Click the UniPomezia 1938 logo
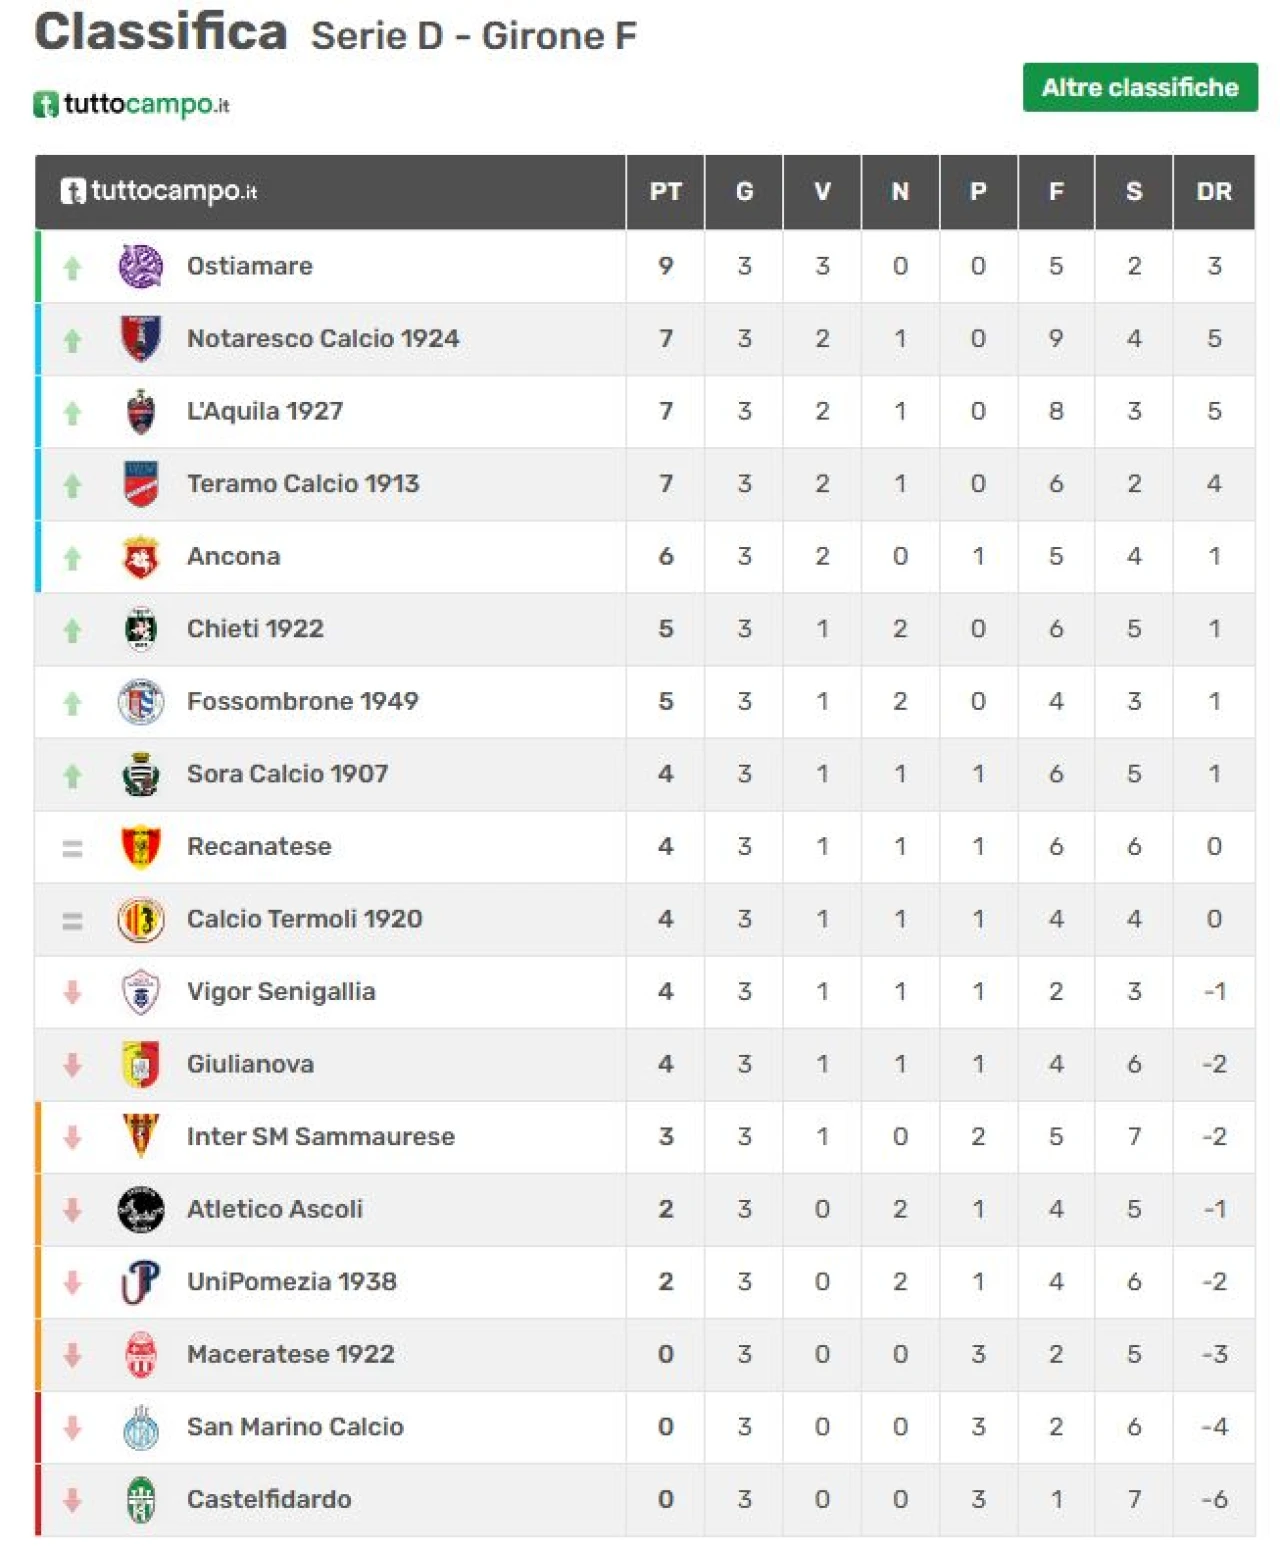 (140, 1282)
